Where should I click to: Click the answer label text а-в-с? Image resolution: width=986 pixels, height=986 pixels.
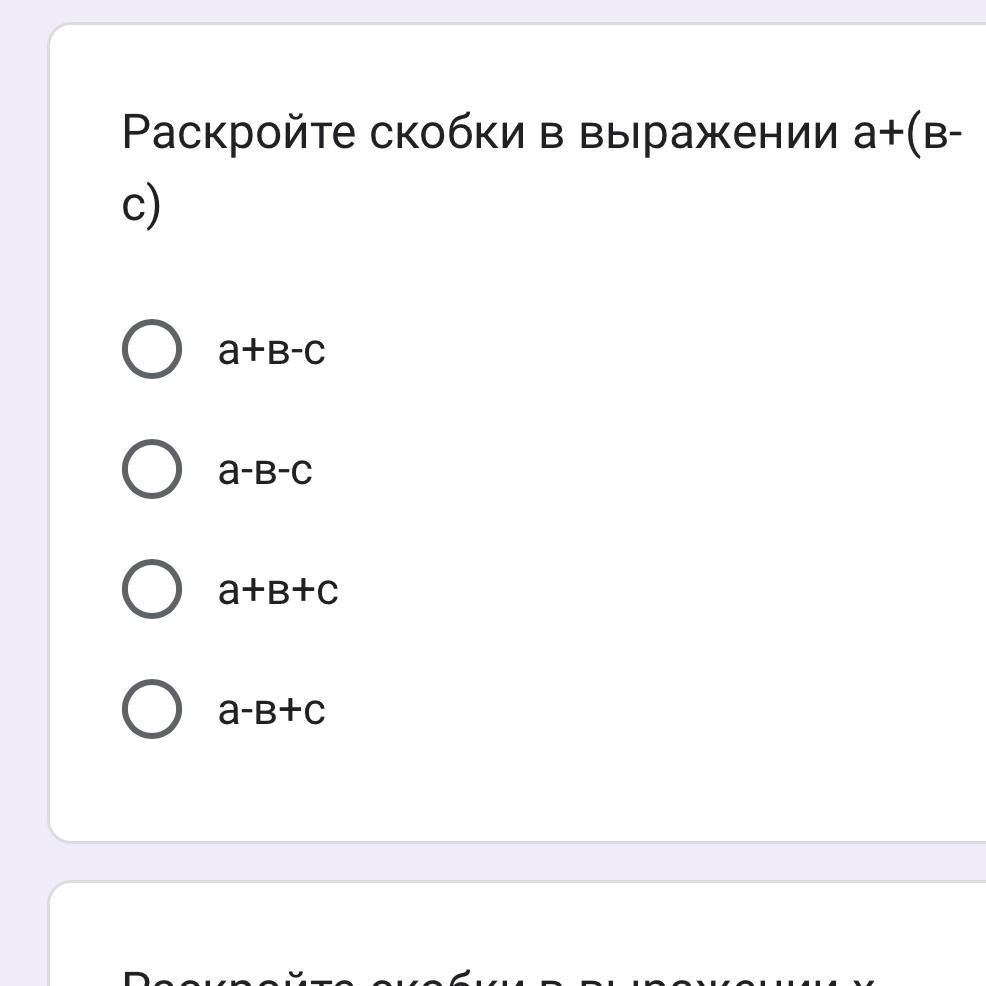coord(265,470)
